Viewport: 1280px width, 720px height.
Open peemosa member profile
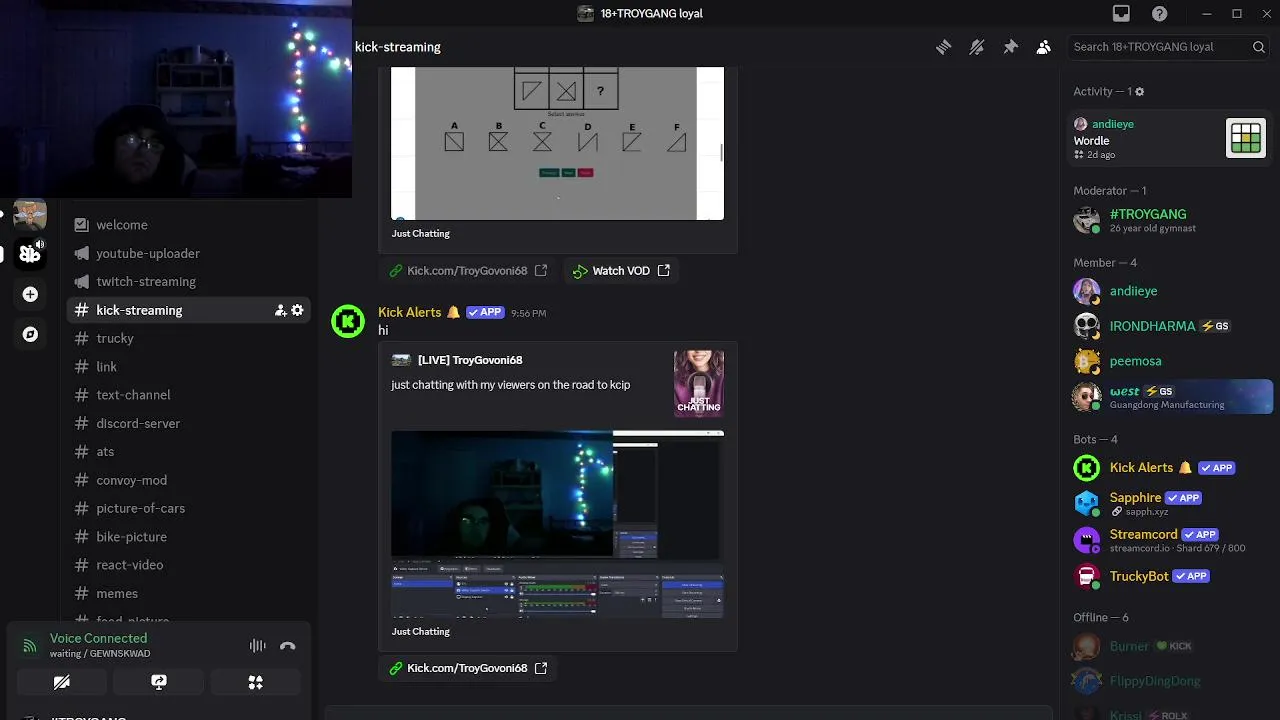tap(1170, 361)
